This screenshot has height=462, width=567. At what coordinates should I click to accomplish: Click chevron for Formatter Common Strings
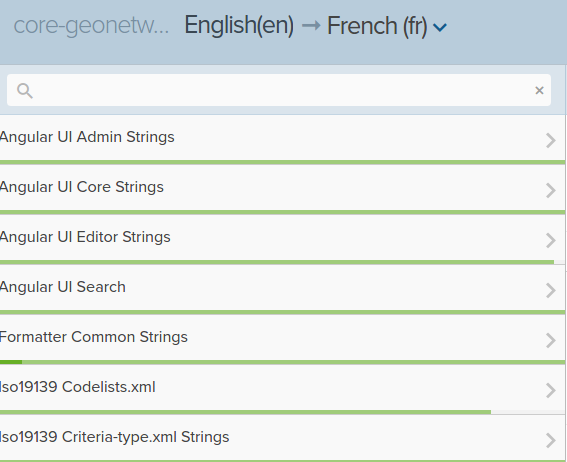pos(550,340)
